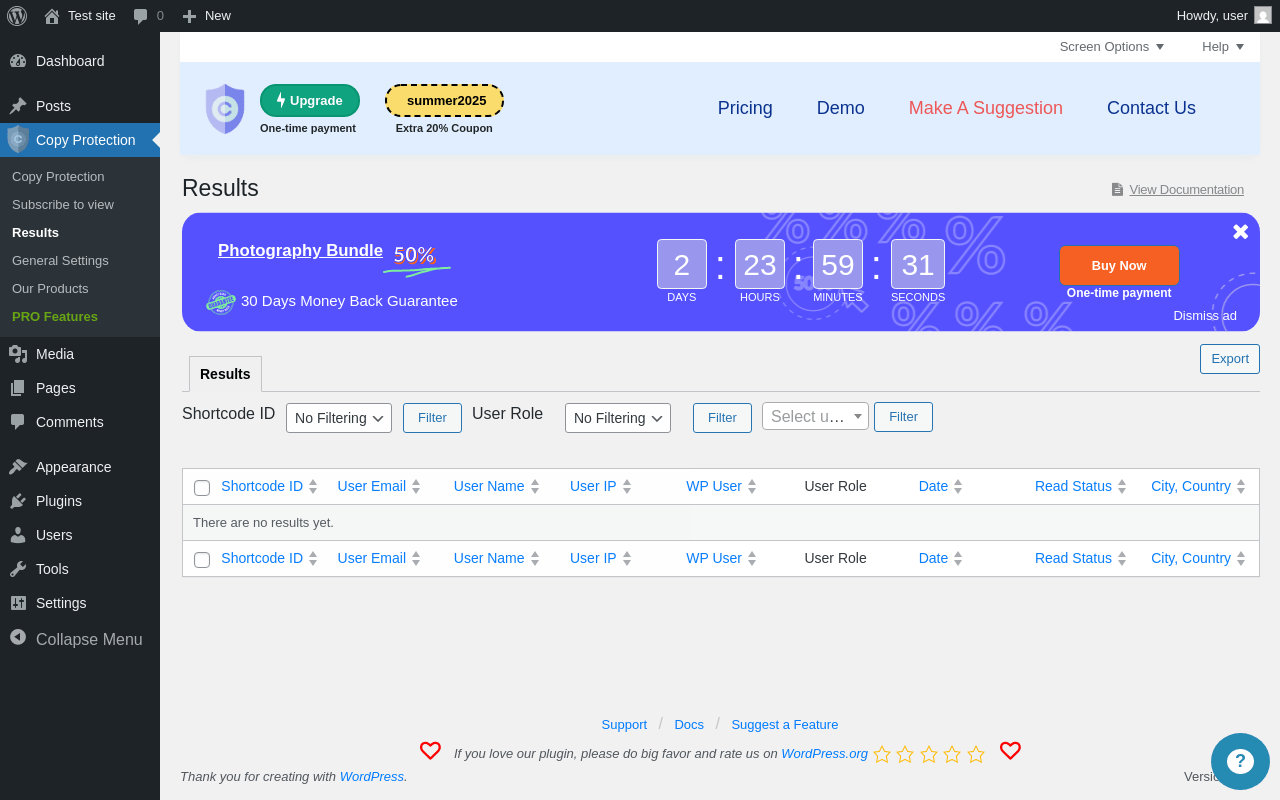The height and width of the screenshot is (800, 1280).
Task: Open the View Documentation link
Action: pos(1186,190)
